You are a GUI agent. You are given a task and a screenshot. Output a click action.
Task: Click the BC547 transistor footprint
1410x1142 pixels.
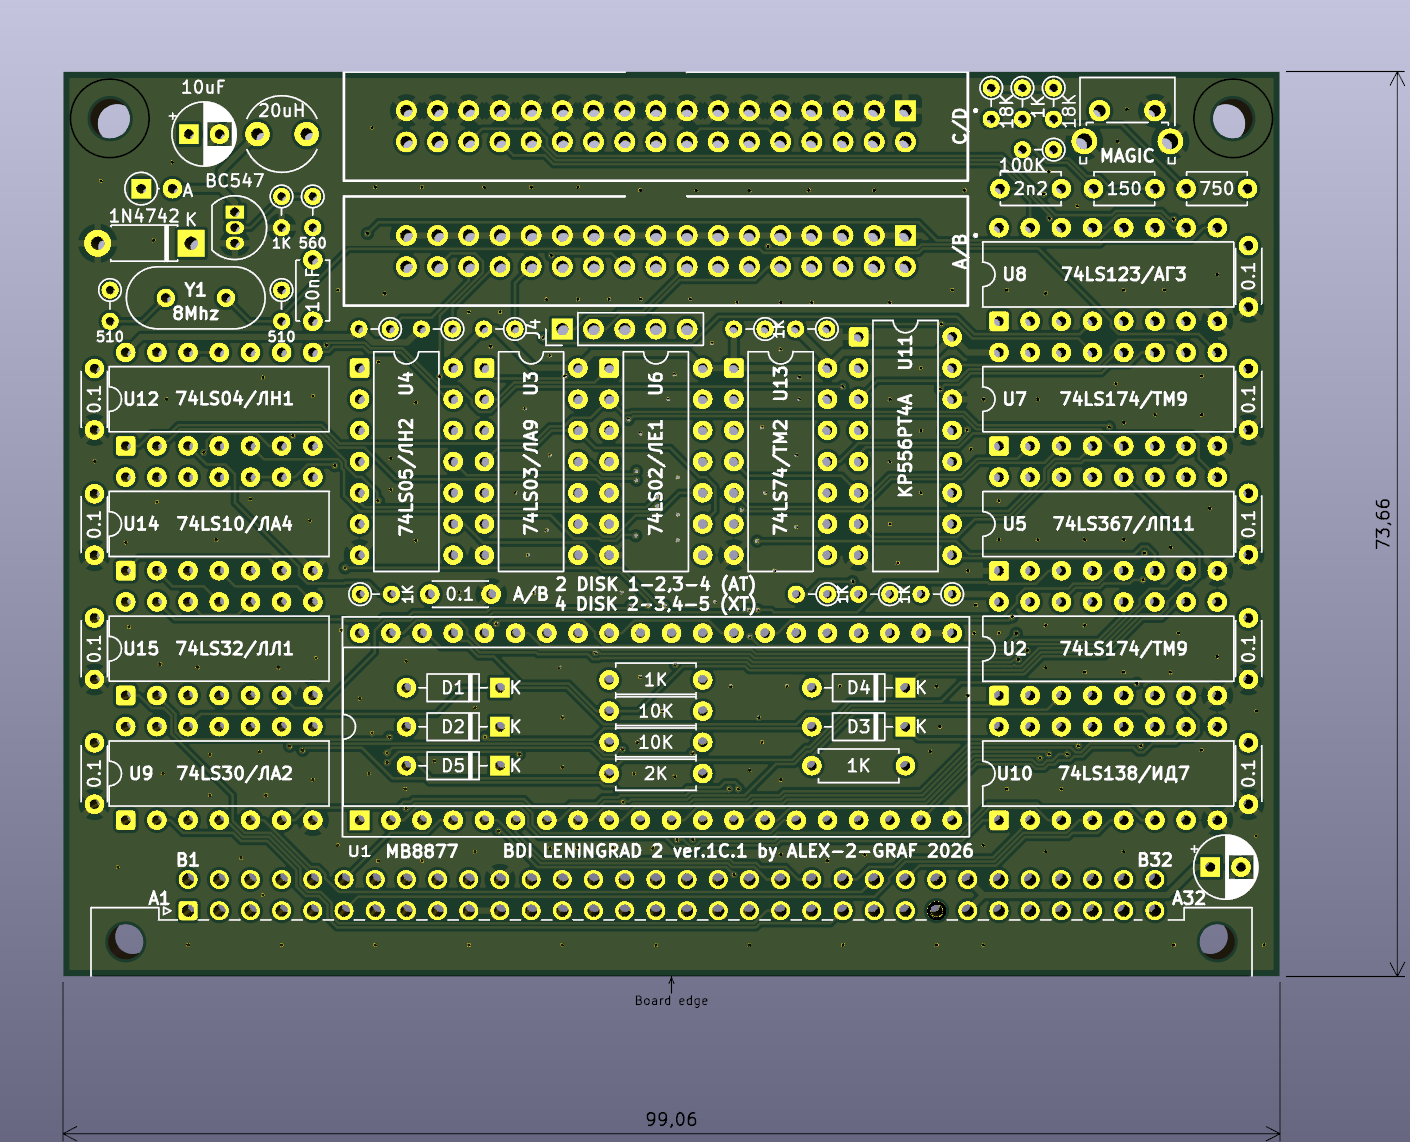(236, 227)
